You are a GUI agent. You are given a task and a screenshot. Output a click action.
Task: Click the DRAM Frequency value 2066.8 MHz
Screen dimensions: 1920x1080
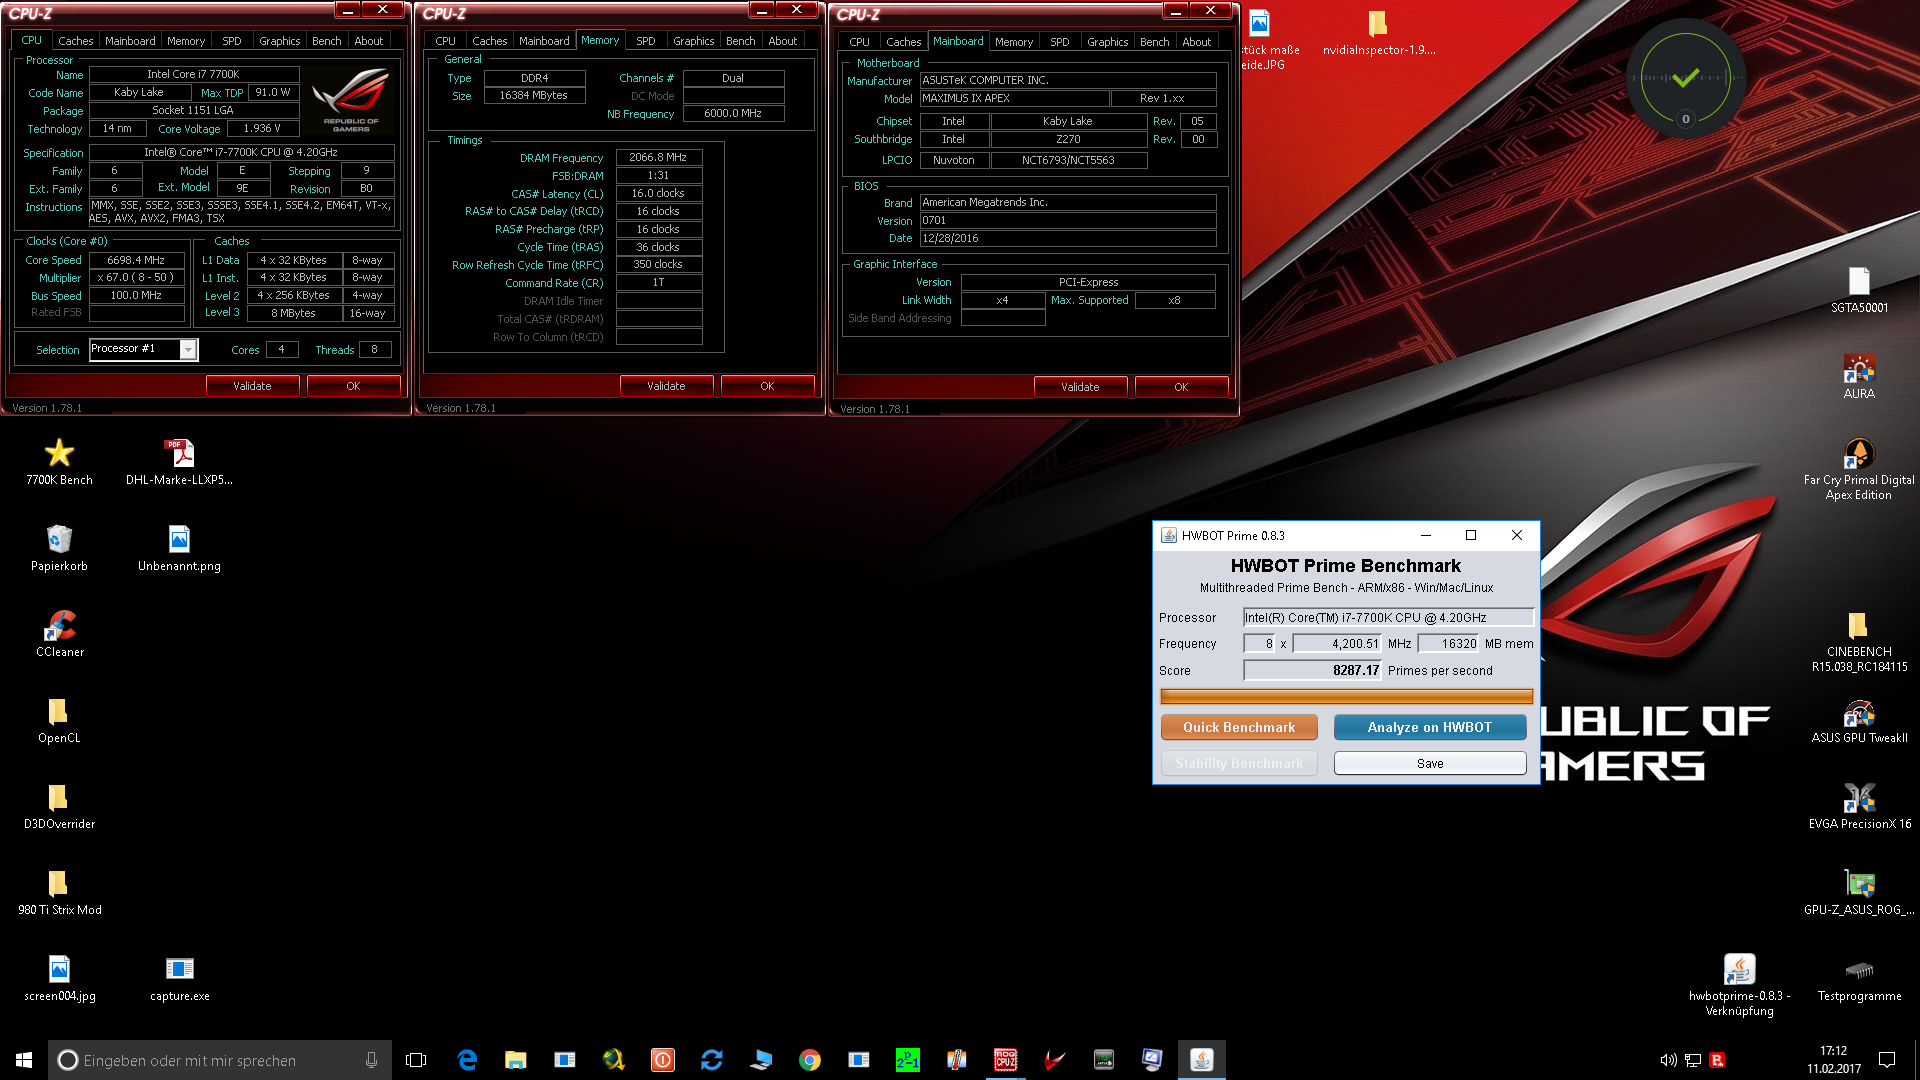tap(658, 157)
